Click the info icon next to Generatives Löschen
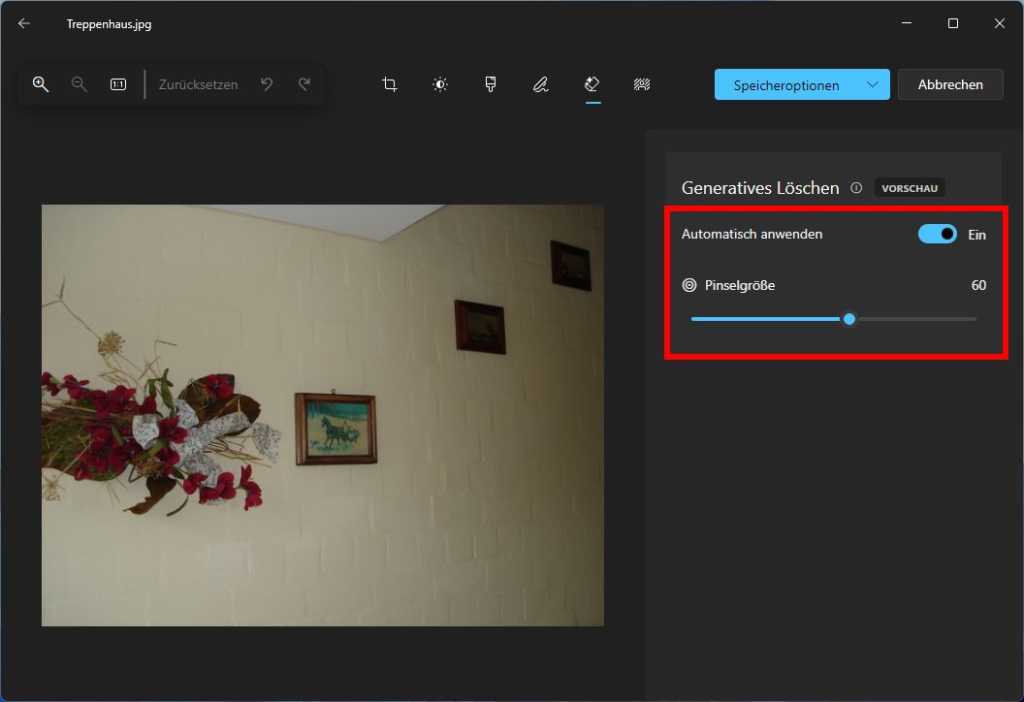The width and height of the screenshot is (1024, 702). (x=857, y=187)
